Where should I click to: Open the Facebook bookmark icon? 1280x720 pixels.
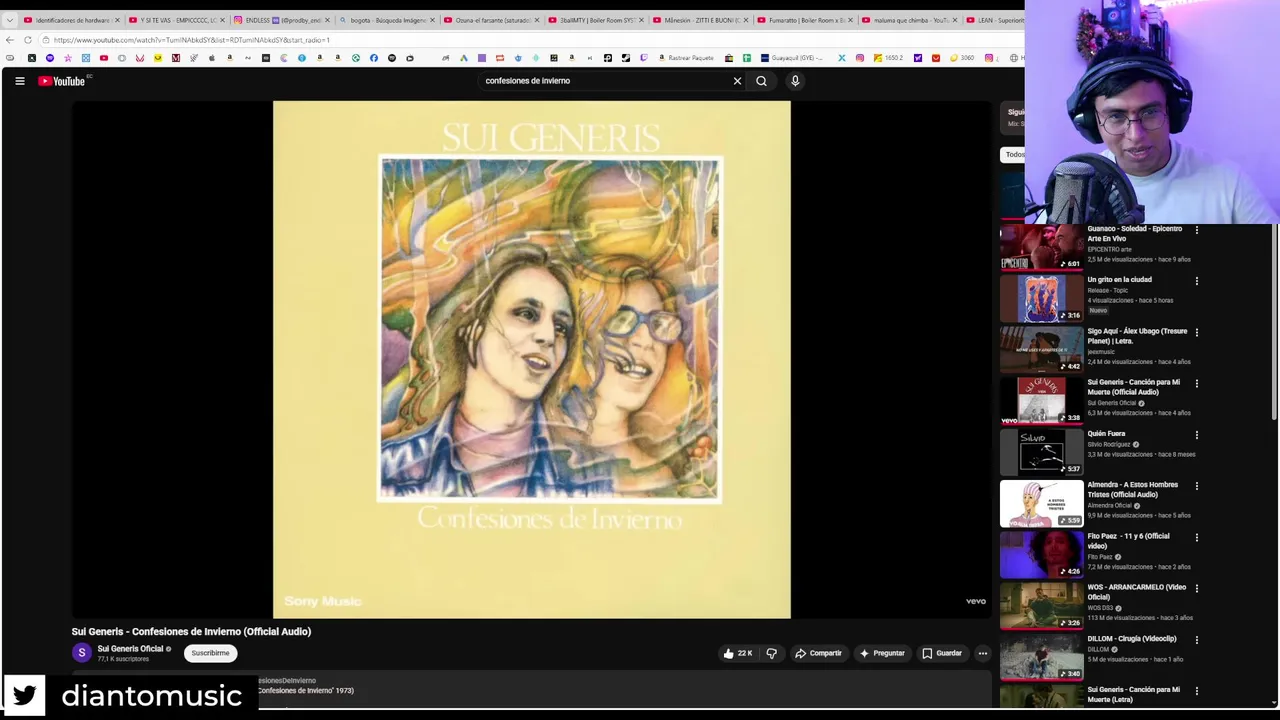coord(374,58)
